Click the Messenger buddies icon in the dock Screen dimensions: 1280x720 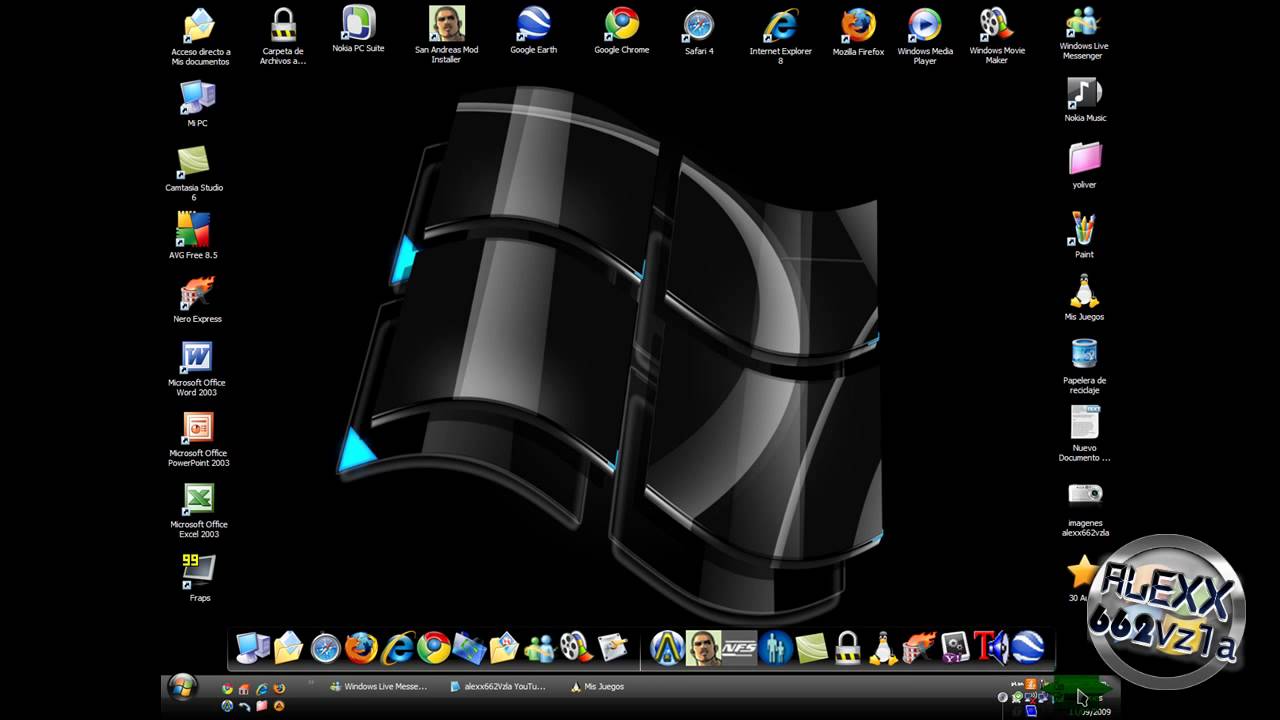pos(540,648)
